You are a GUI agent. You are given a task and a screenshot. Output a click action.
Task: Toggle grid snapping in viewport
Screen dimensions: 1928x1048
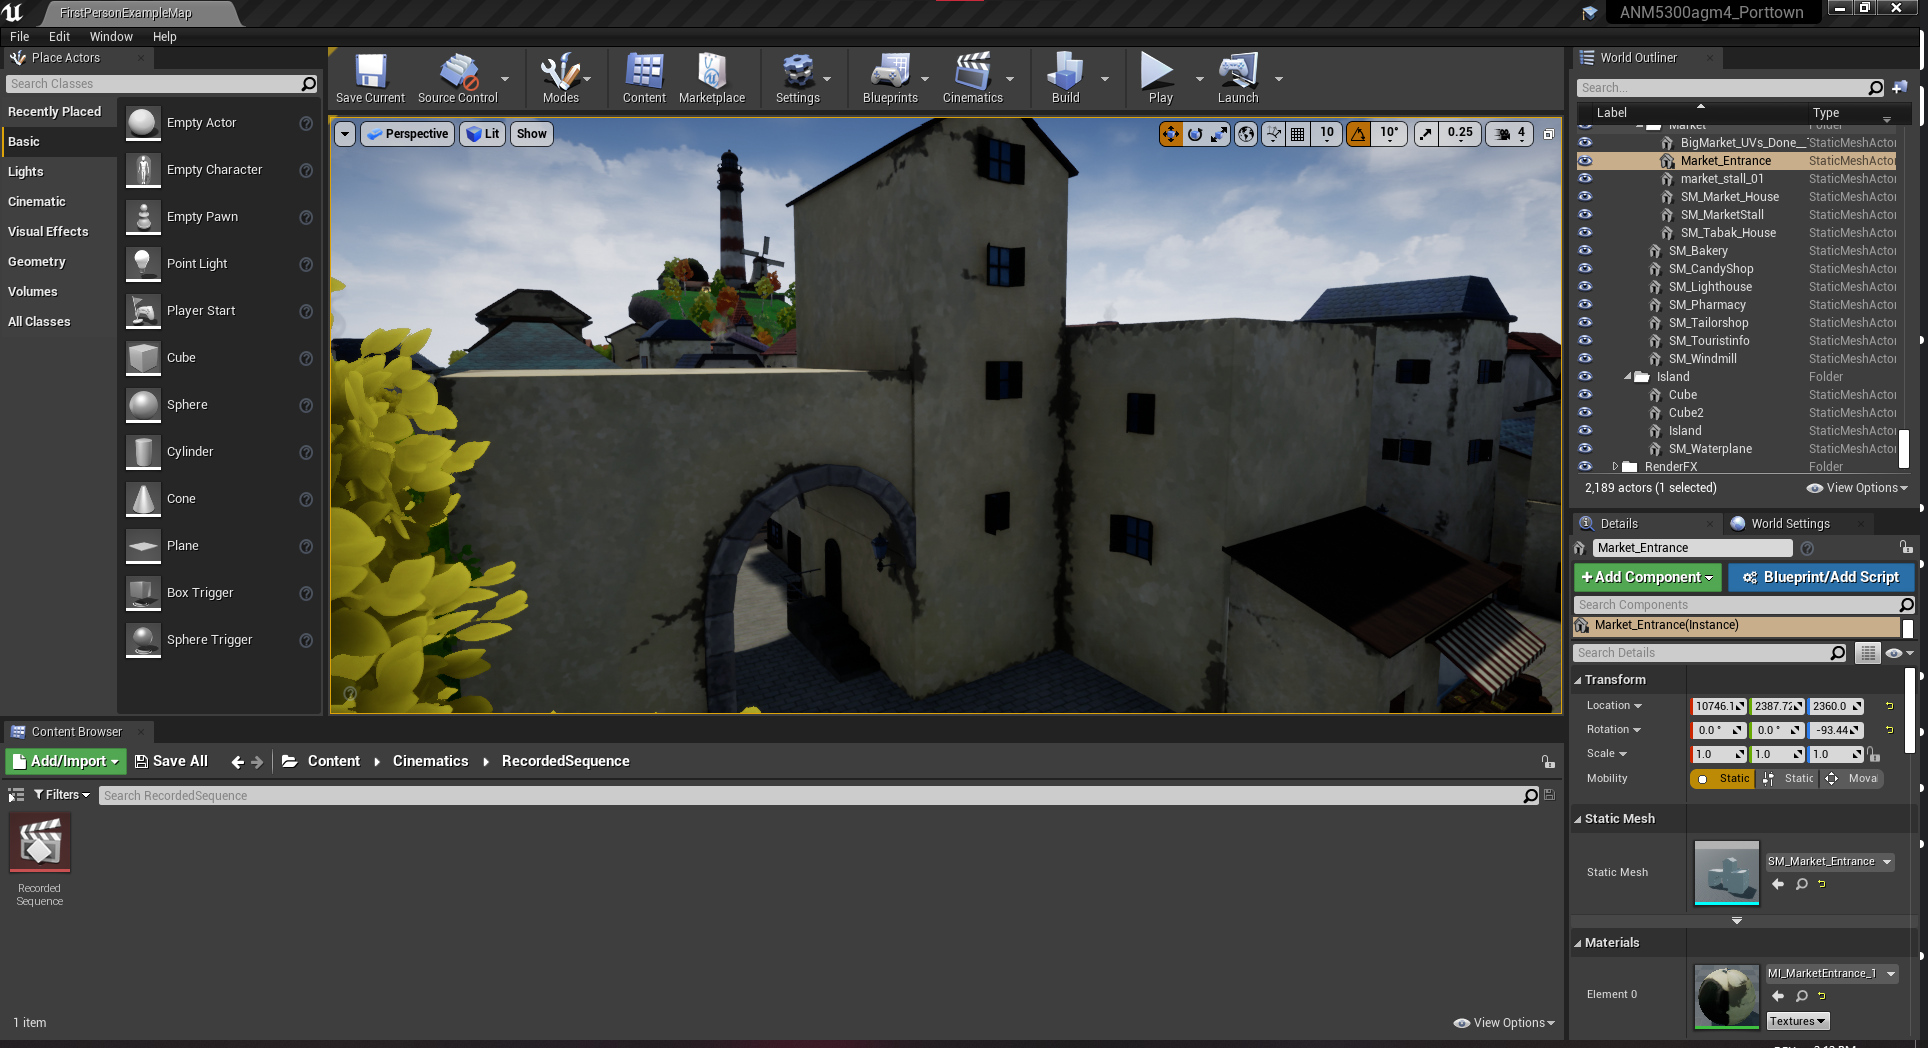pos(1297,134)
